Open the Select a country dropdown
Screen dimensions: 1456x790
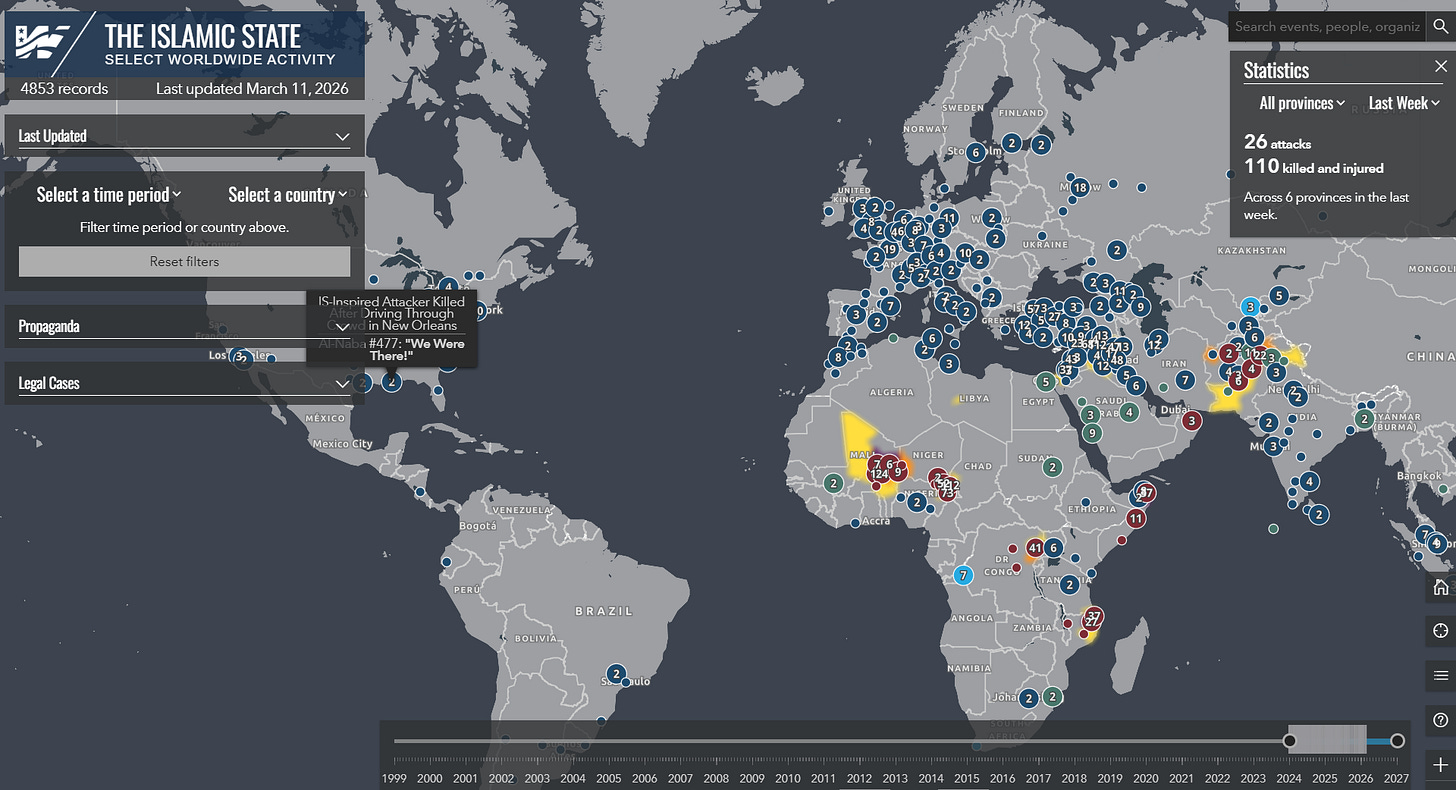287,194
